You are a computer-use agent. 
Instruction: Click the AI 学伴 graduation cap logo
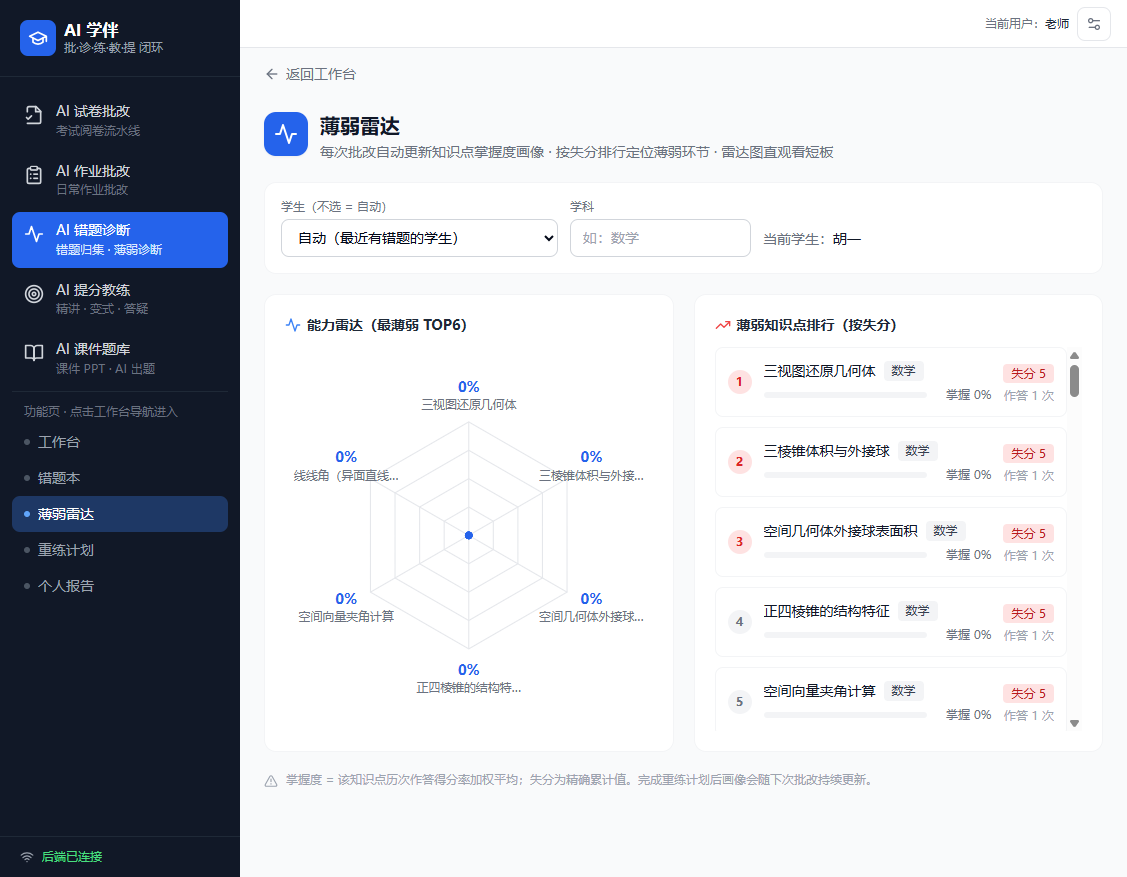point(37,38)
